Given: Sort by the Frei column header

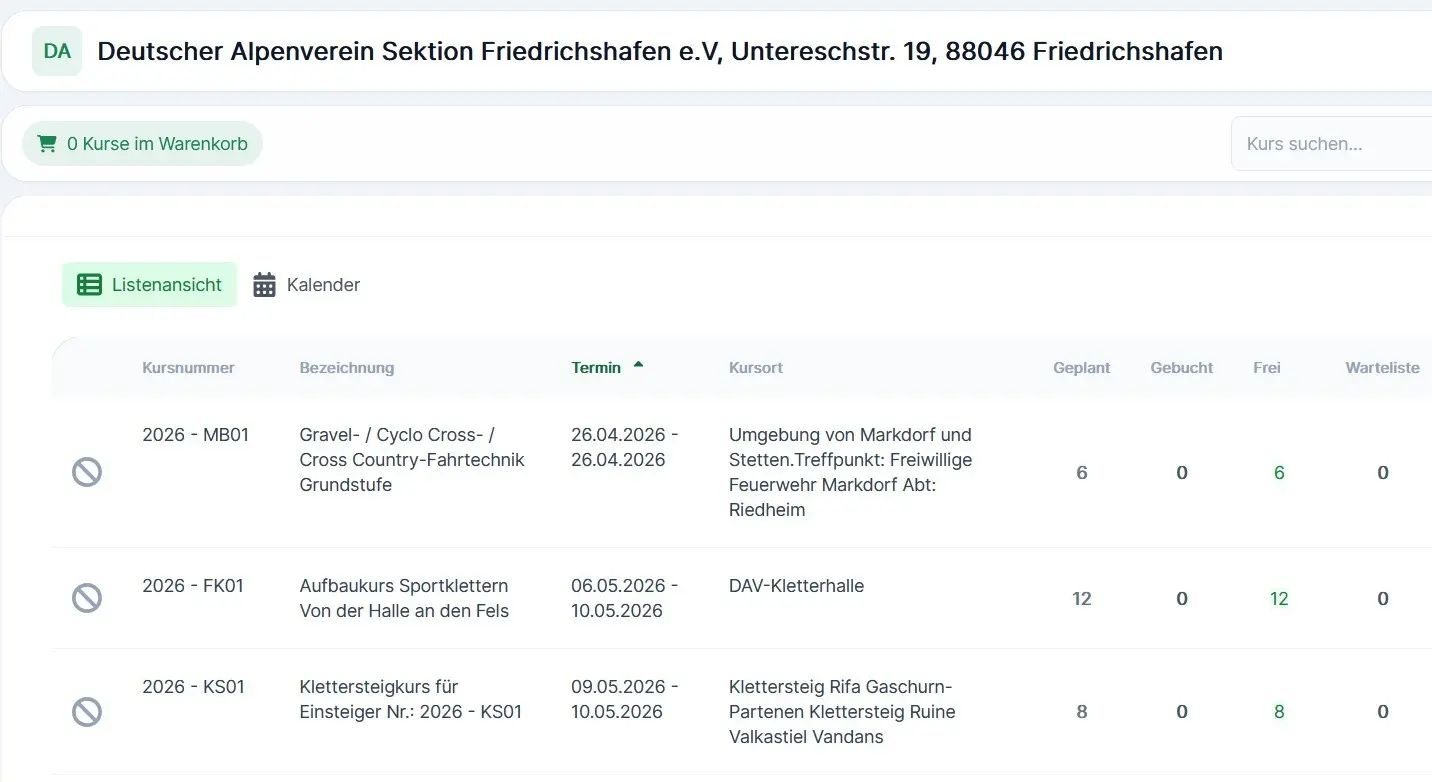Looking at the screenshot, I should pos(1266,368).
